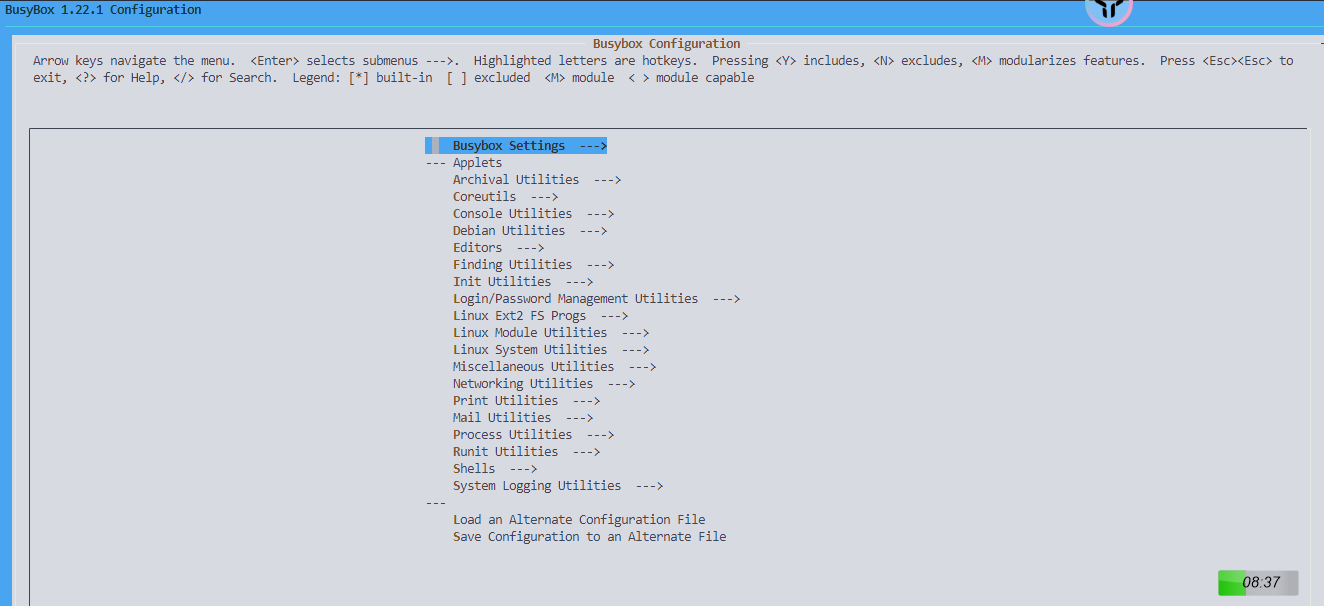Image resolution: width=1324 pixels, height=606 pixels.
Task: Click the Busybox Configuration dialog title
Action: (666, 44)
